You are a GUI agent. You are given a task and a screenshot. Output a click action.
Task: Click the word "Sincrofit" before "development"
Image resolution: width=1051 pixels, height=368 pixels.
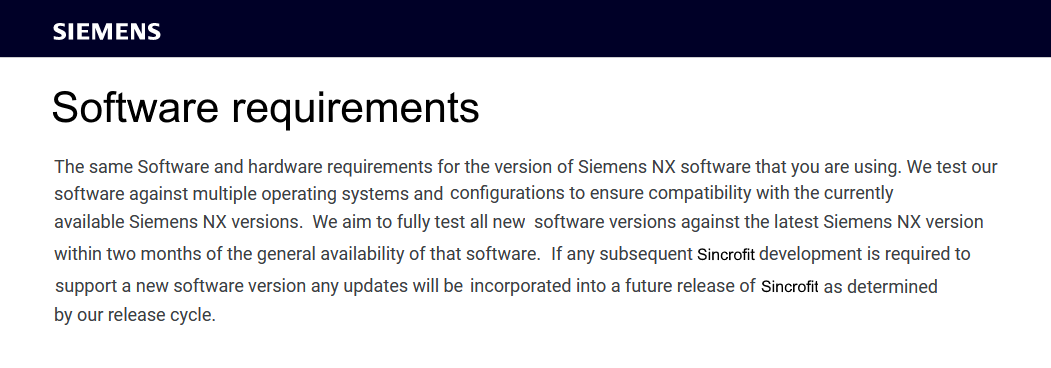click(726, 255)
